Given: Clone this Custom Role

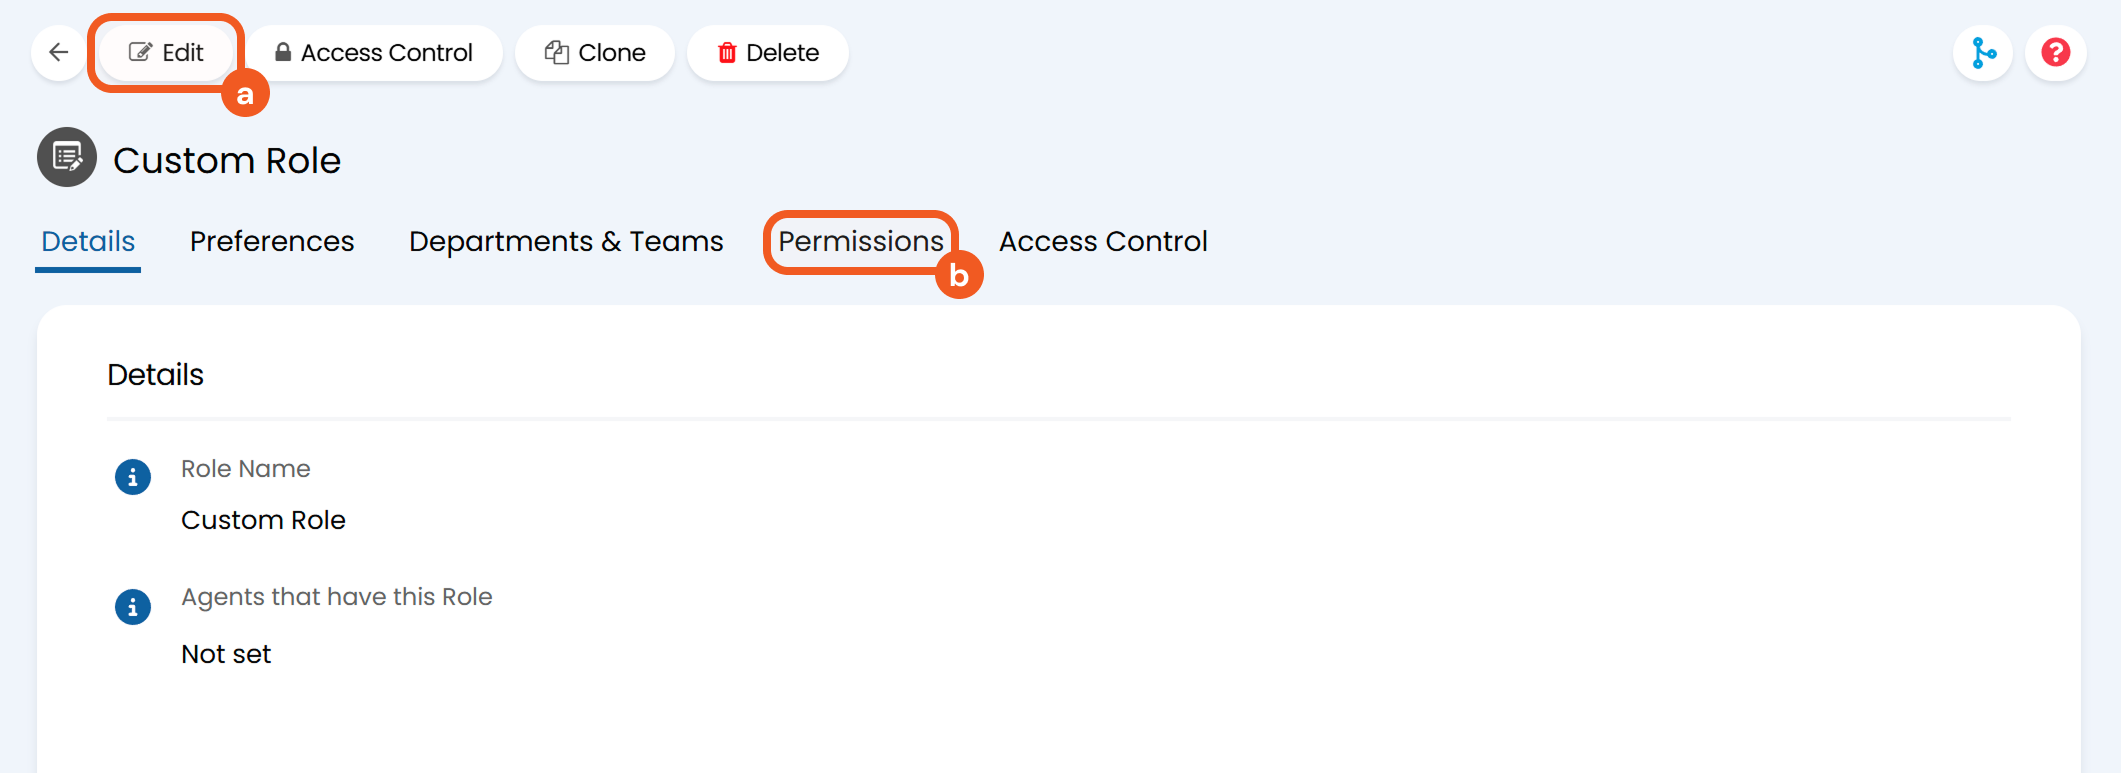Looking at the screenshot, I should click(595, 52).
